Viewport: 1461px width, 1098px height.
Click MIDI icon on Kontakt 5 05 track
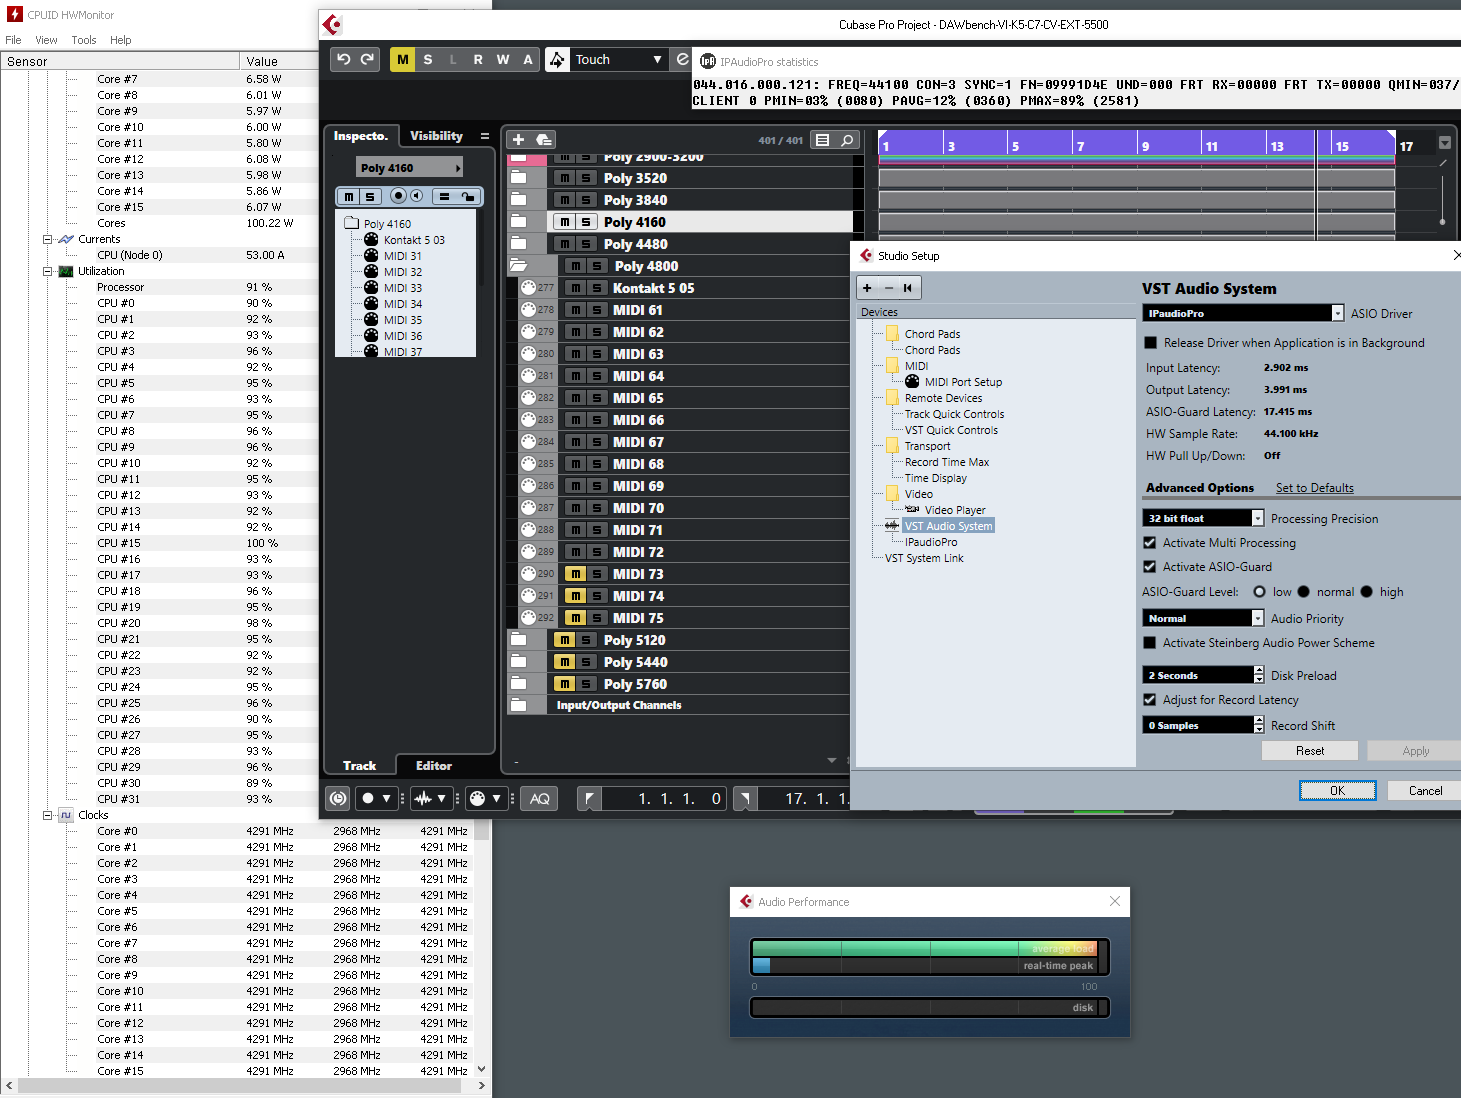pyautogui.click(x=528, y=288)
